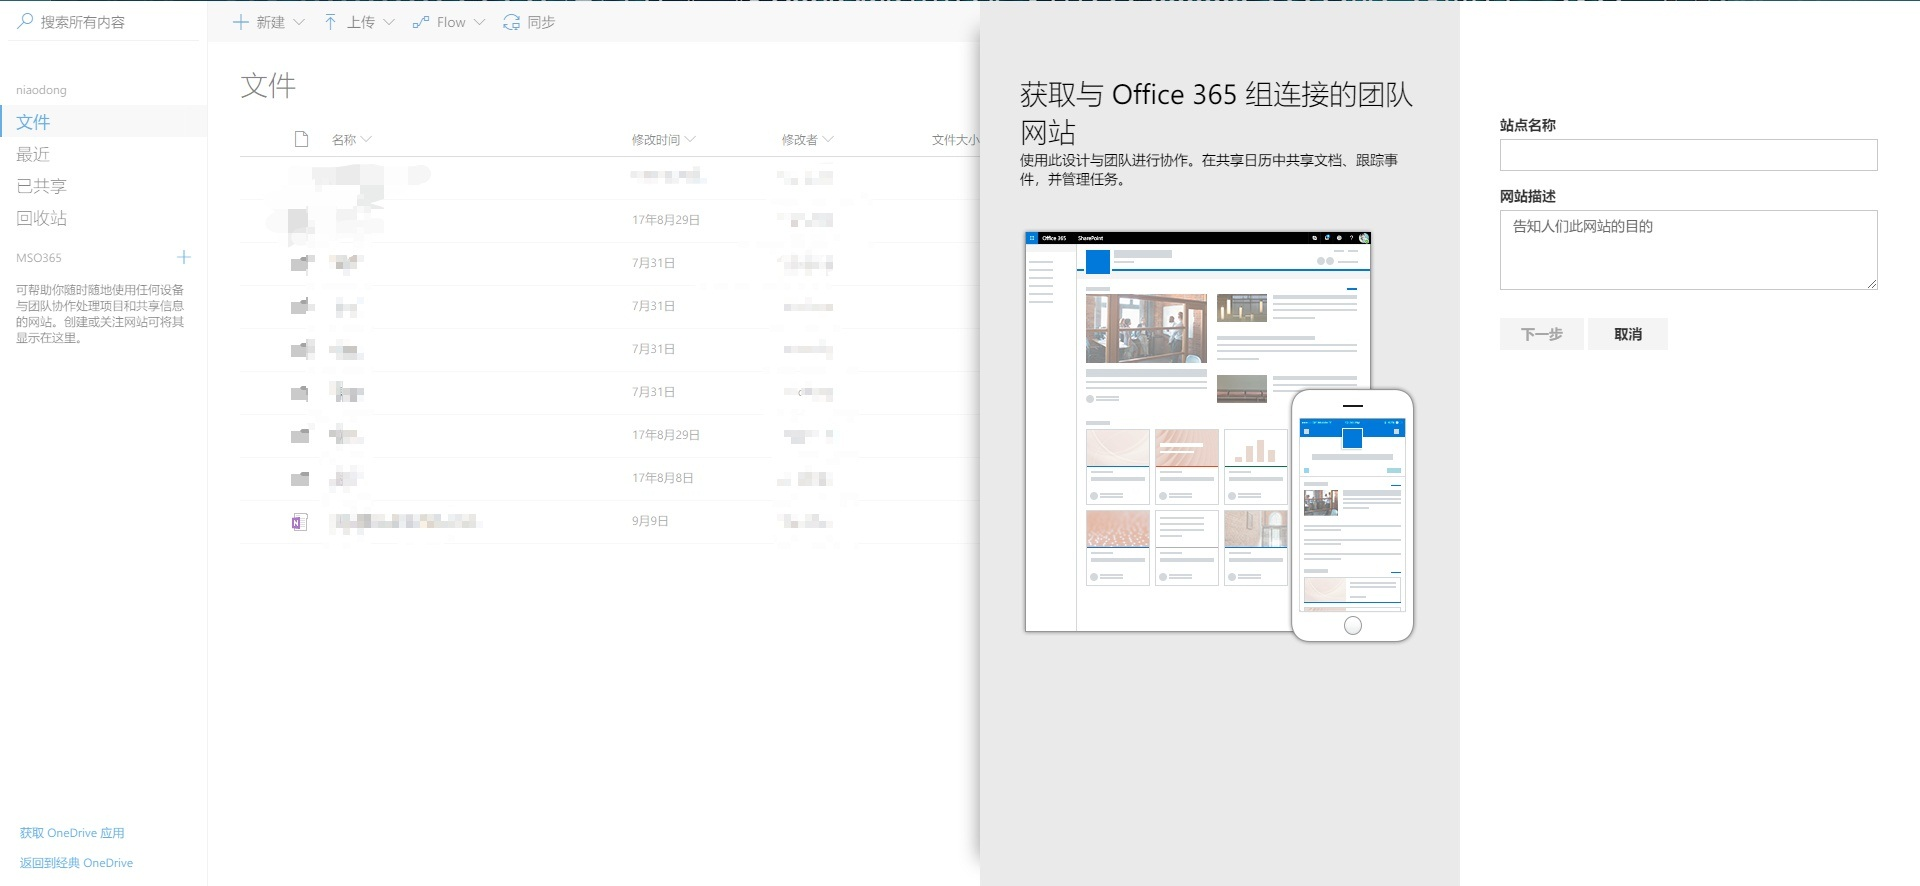Click the niaodong account label in sidebar
The width and height of the screenshot is (1920, 886).
(x=41, y=90)
